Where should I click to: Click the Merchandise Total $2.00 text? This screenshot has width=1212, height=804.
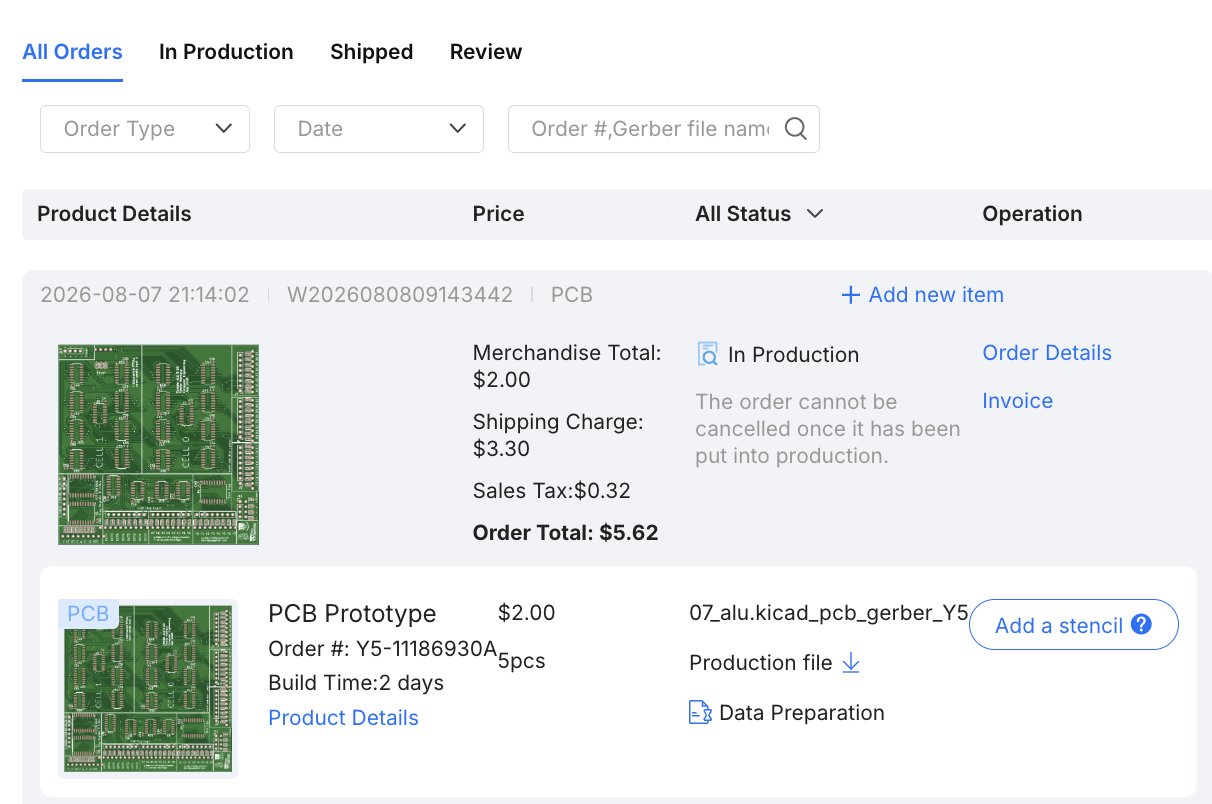click(x=567, y=366)
